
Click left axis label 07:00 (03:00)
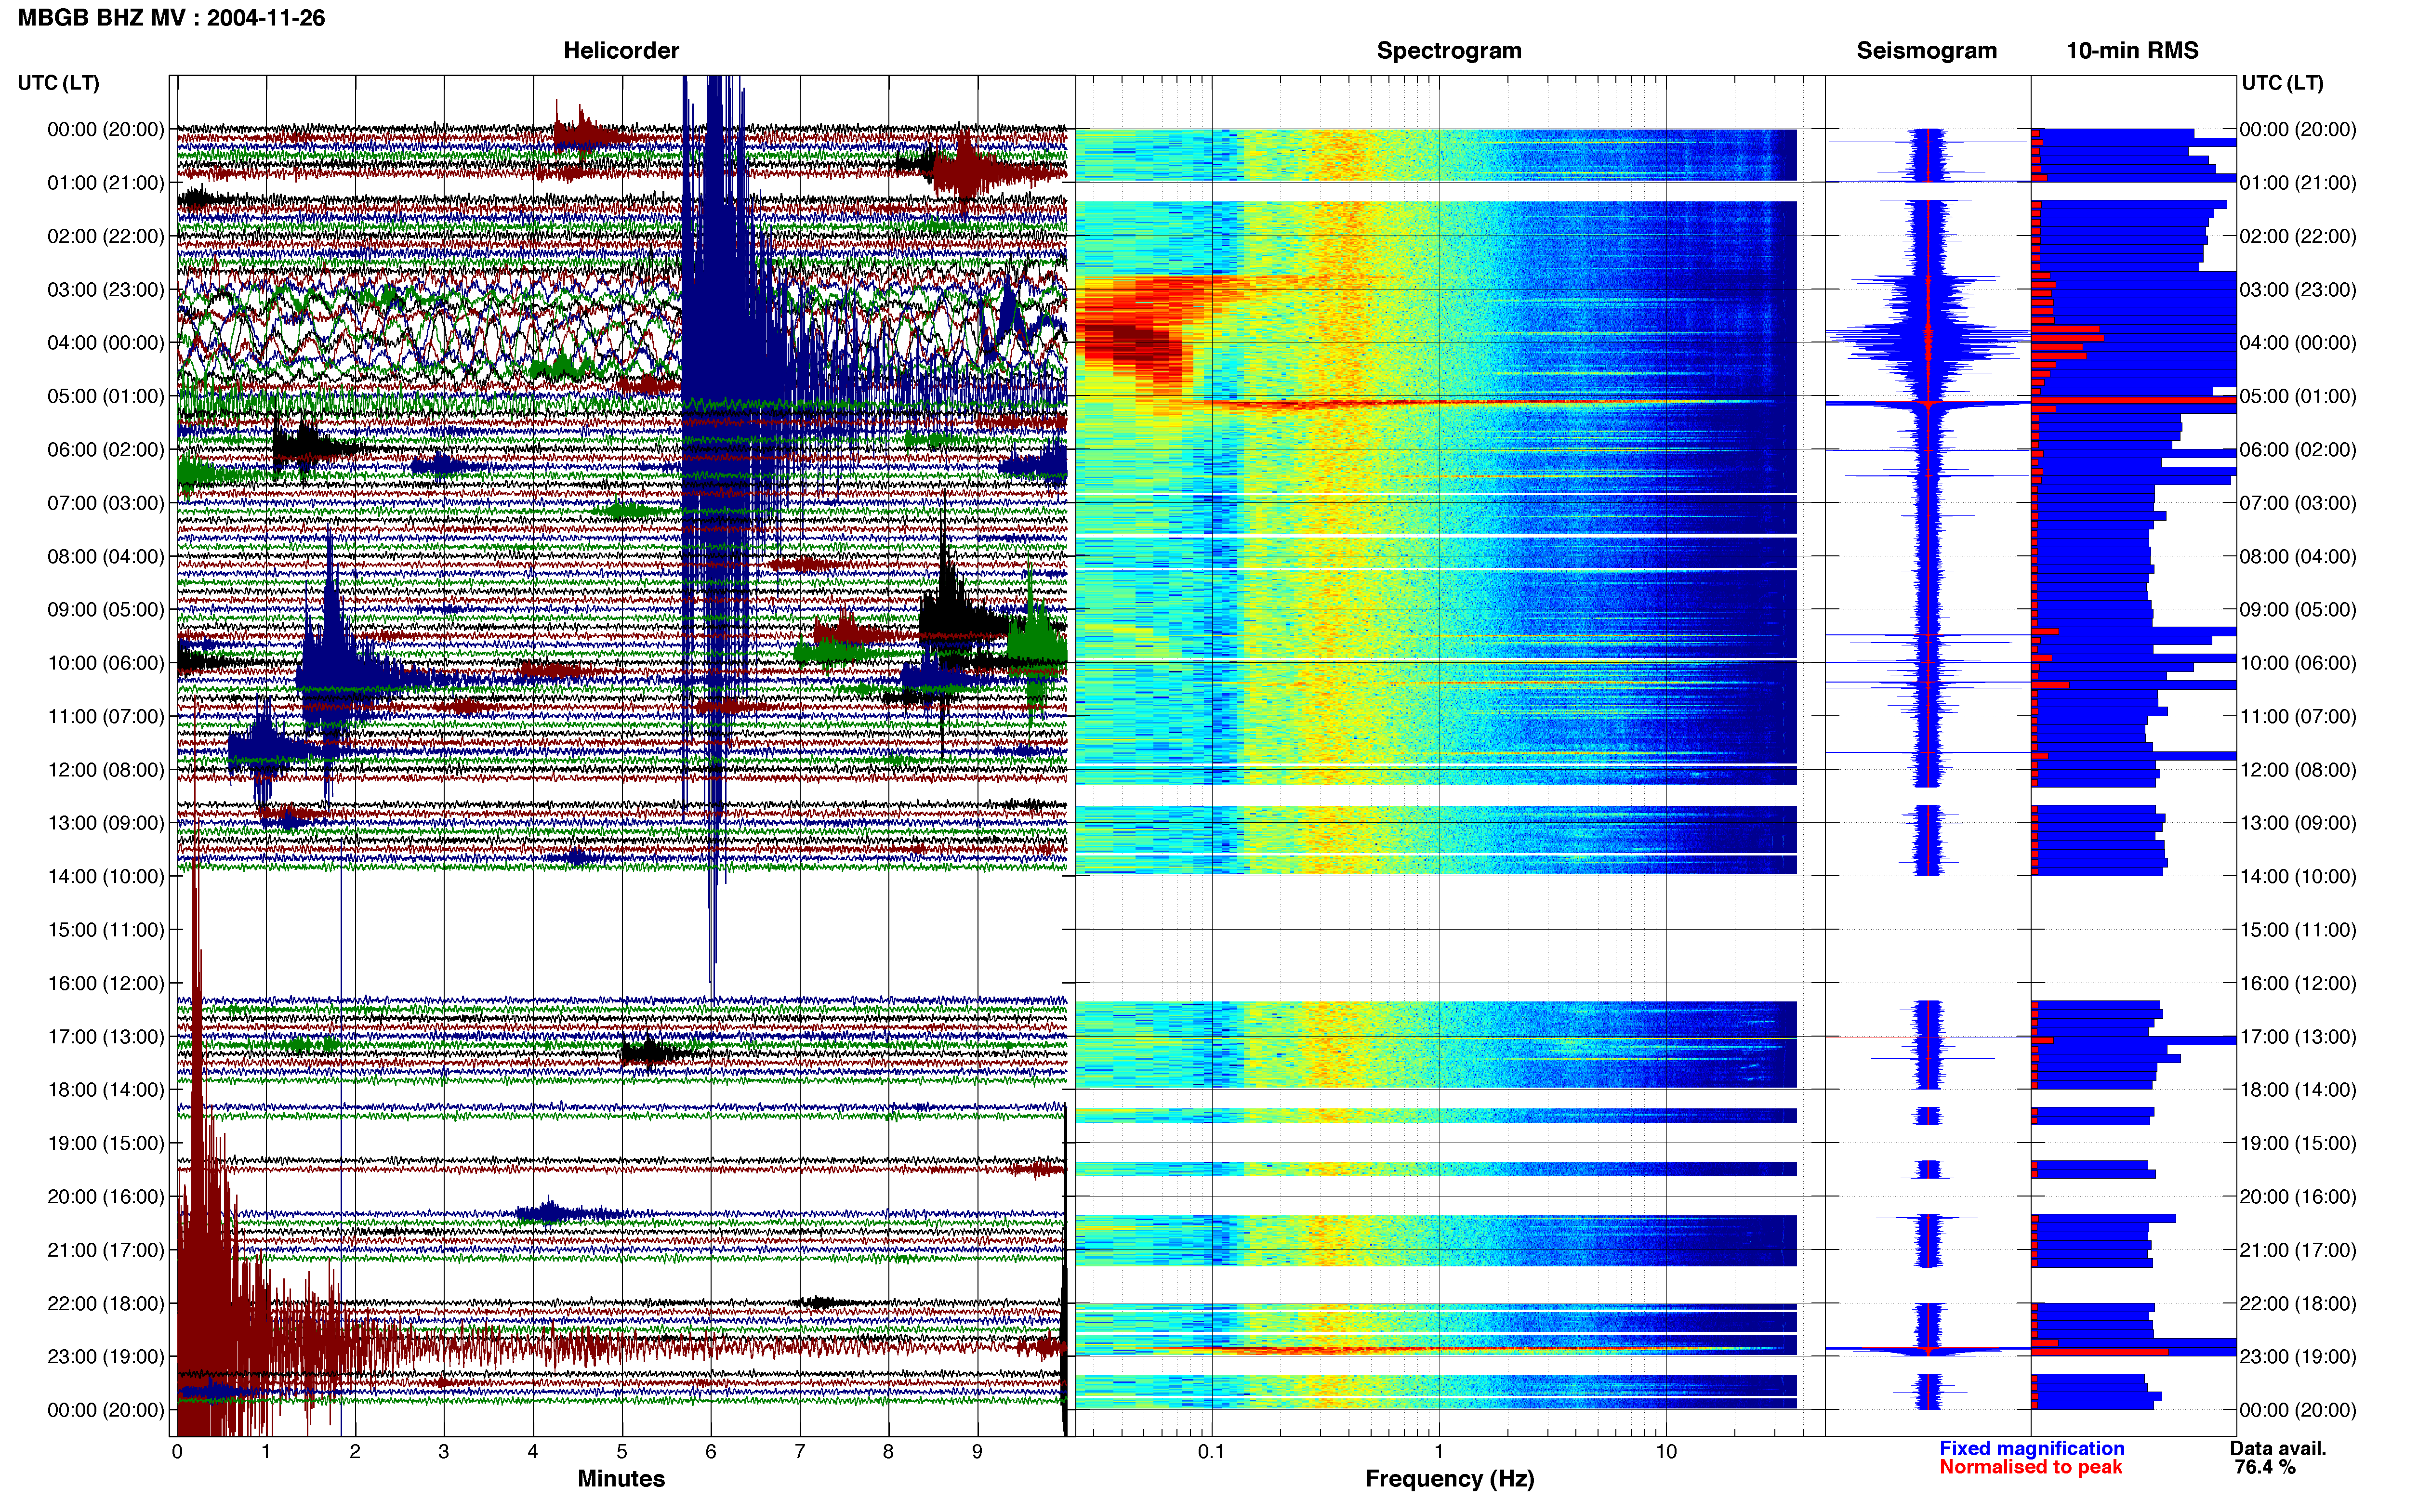coord(106,503)
